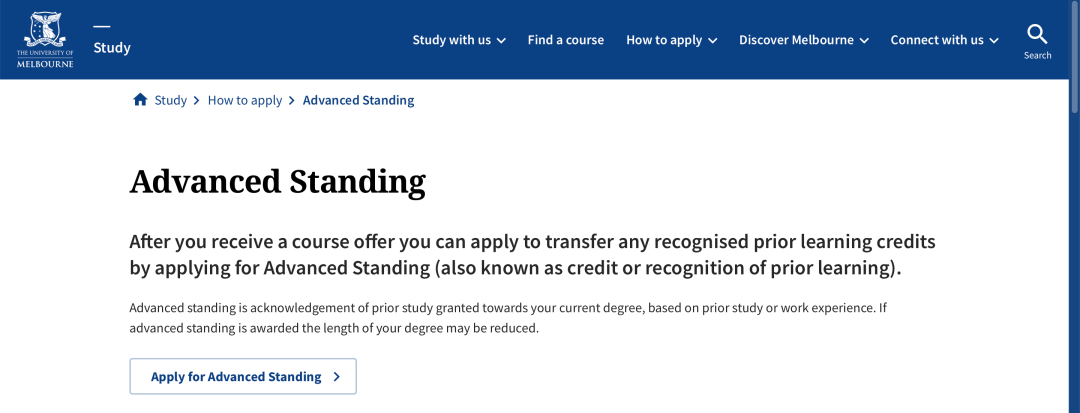The image size is (1080, 413).
Task: Click the Apply for Advanced Standing button
Action: coord(243,377)
